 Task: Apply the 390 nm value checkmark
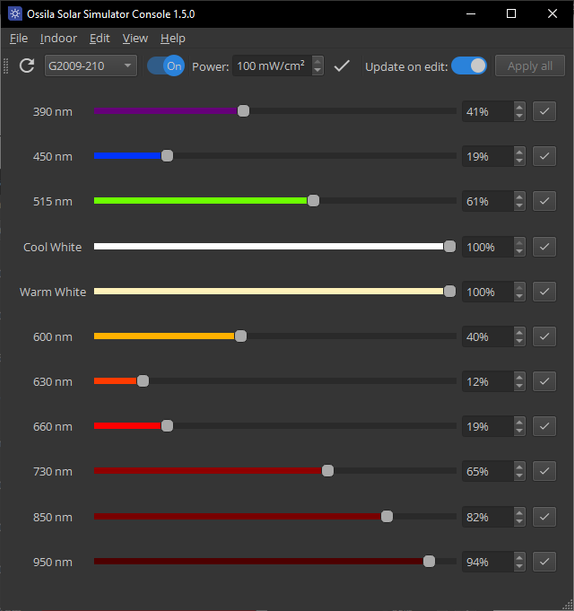click(x=544, y=111)
